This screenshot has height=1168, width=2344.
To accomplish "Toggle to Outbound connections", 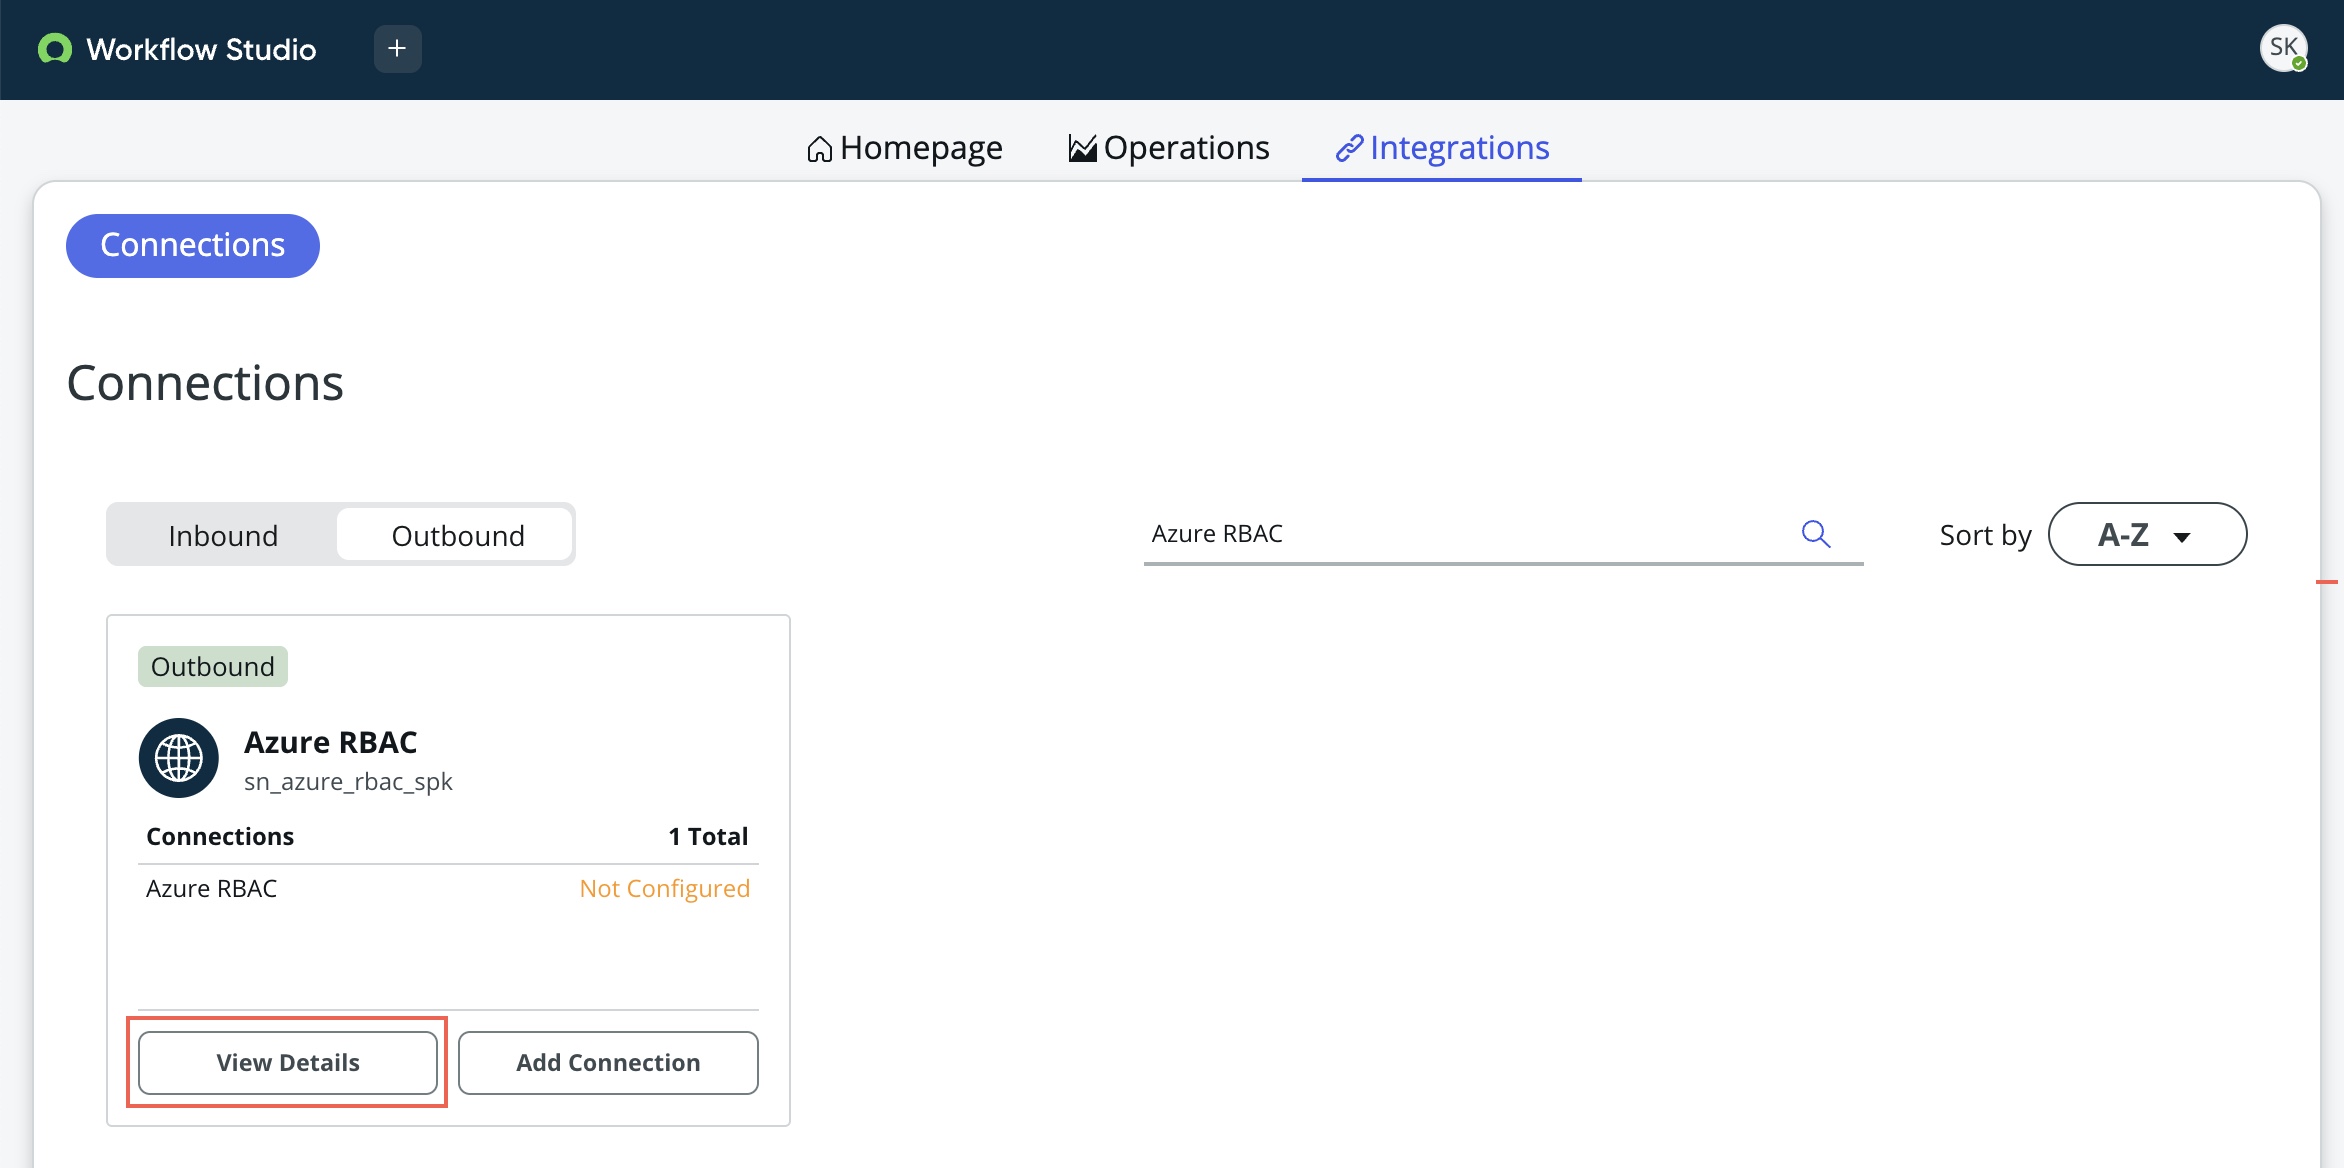I will tap(457, 536).
